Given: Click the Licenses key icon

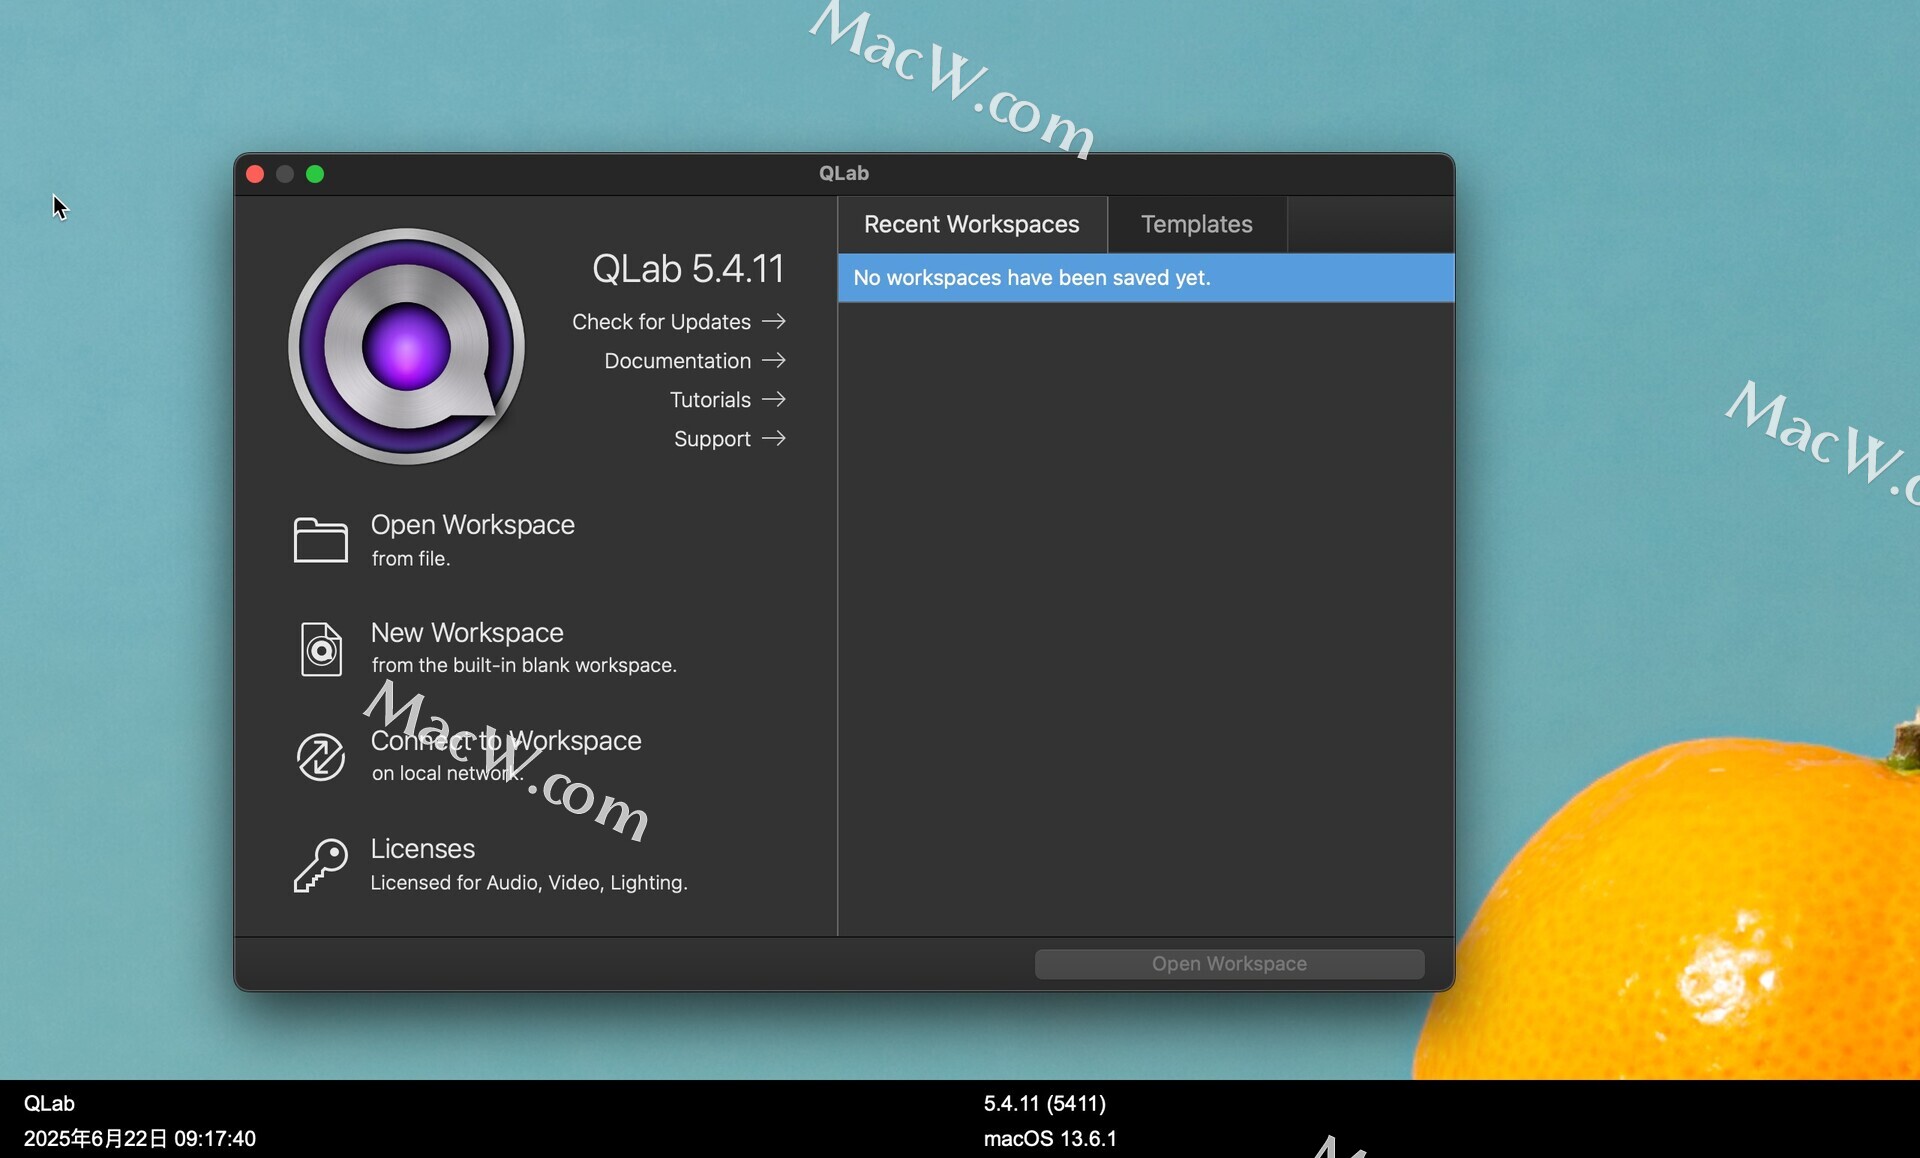Looking at the screenshot, I should 320,865.
